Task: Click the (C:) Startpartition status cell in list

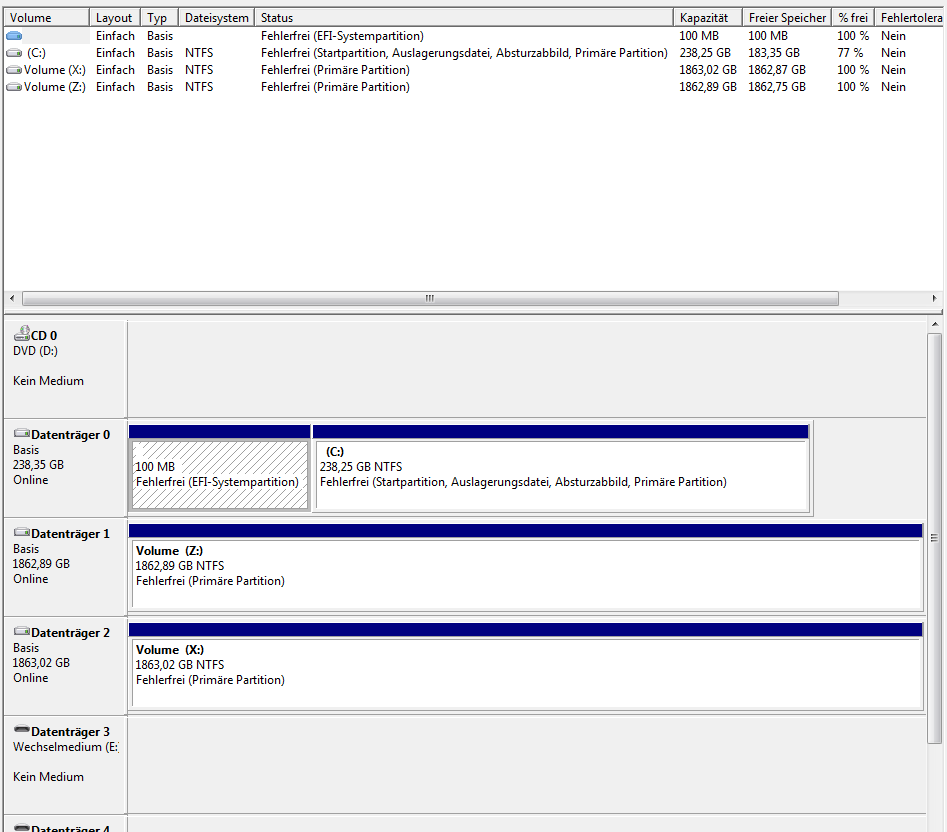Action: pyautogui.click(x=464, y=53)
